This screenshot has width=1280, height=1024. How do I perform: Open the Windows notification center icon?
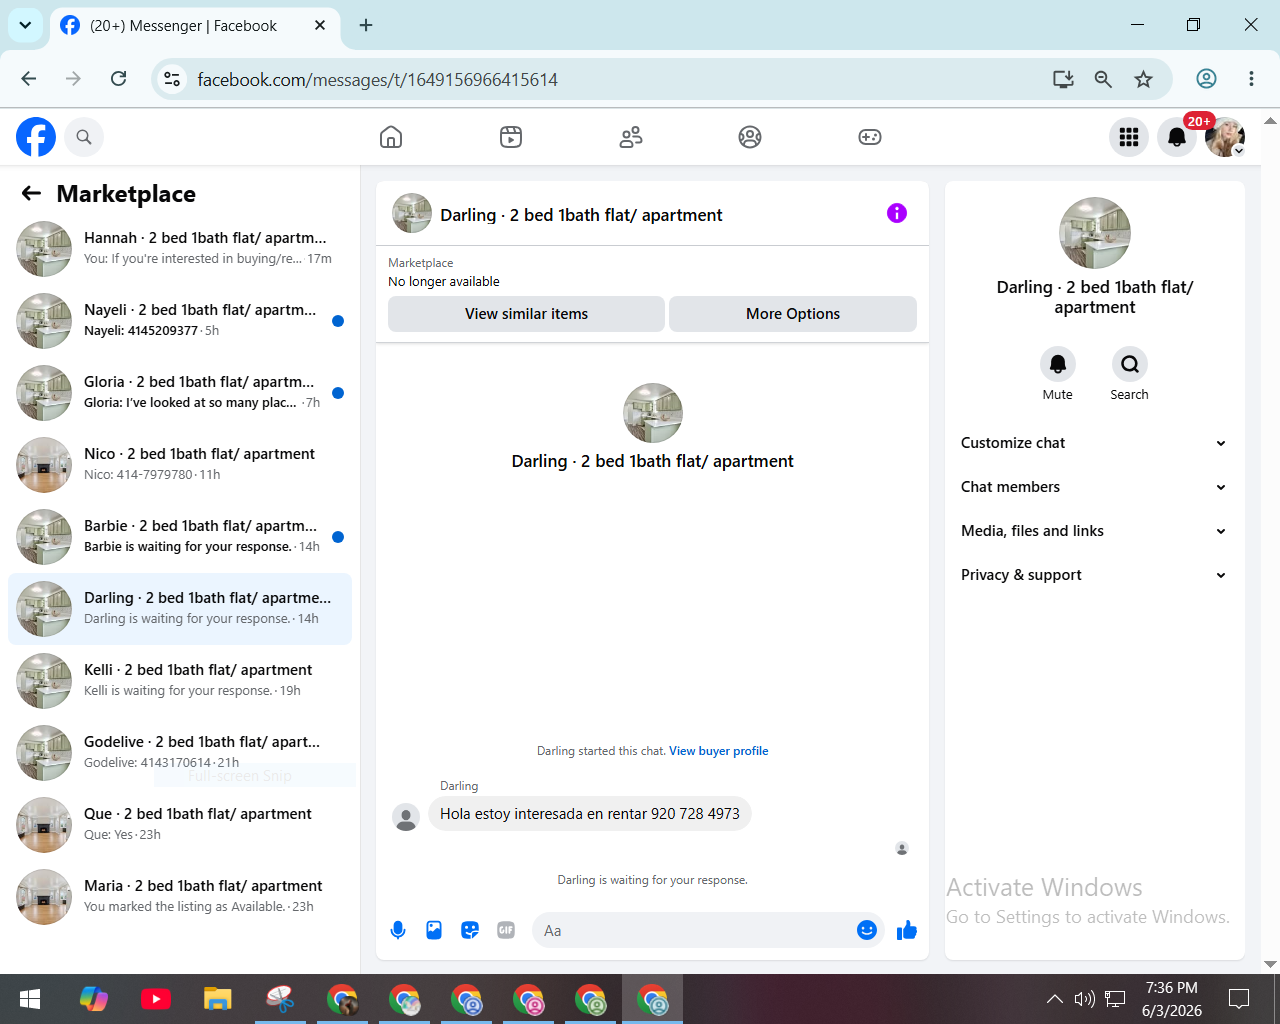coord(1239,998)
